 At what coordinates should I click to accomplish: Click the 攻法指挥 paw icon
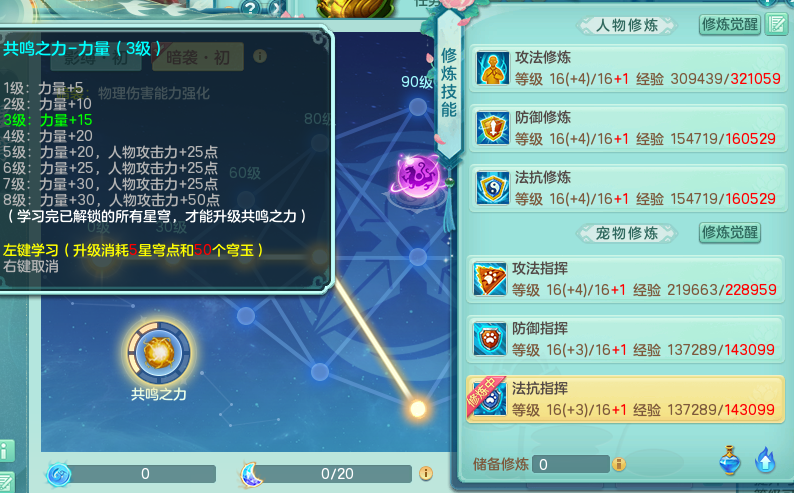coord(489,279)
